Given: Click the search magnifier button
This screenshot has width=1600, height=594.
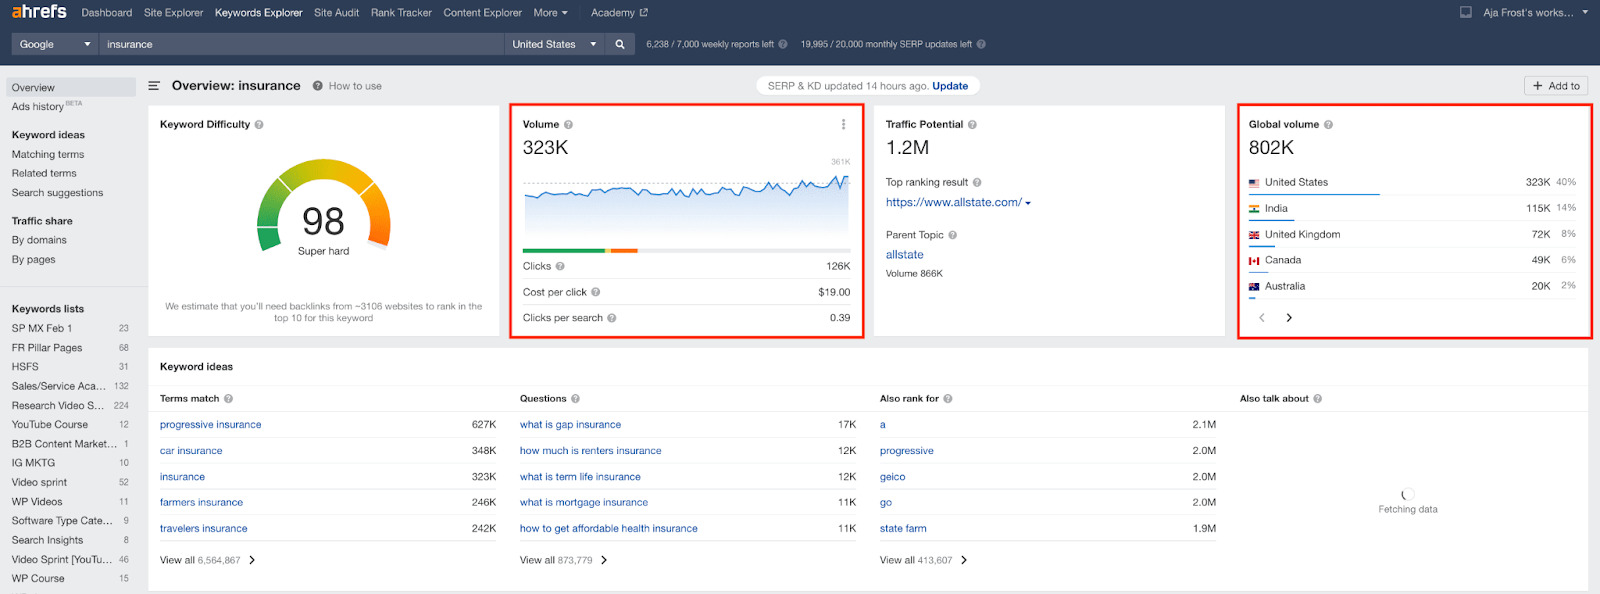Looking at the screenshot, I should coord(620,44).
